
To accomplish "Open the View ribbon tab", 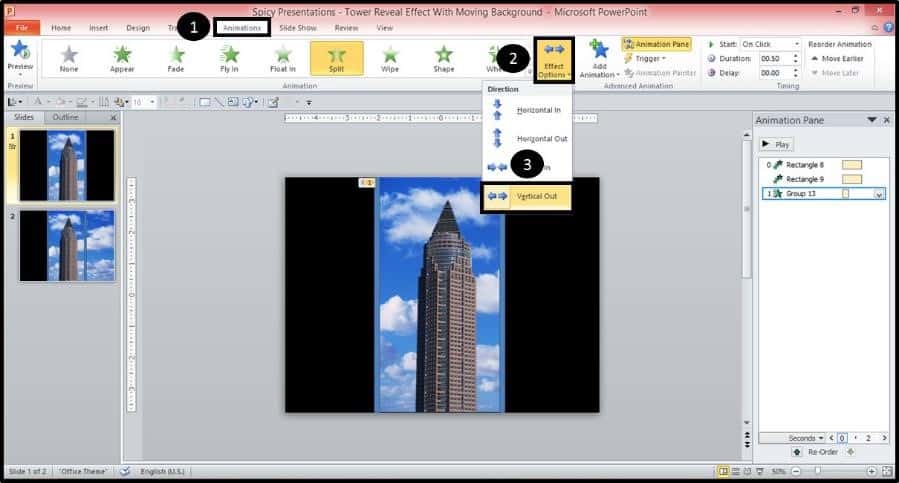I will point(385,28).
